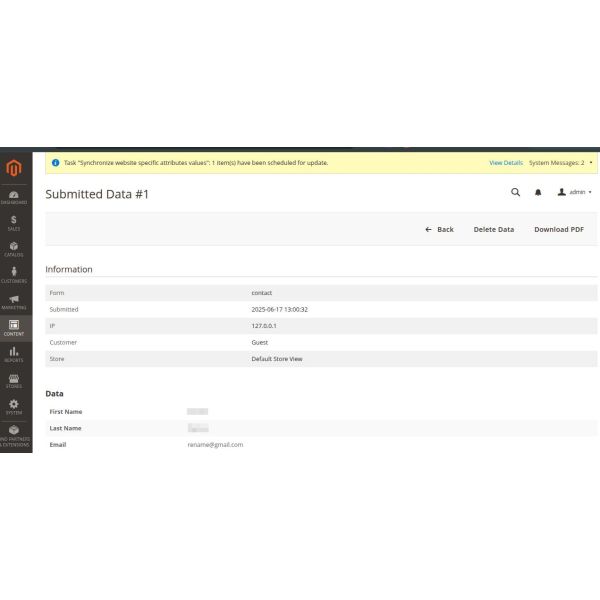Select the form value 'contact'
The width and height of the screenshot is (600, 600).
pyautogui.click(x=262, y=293)
